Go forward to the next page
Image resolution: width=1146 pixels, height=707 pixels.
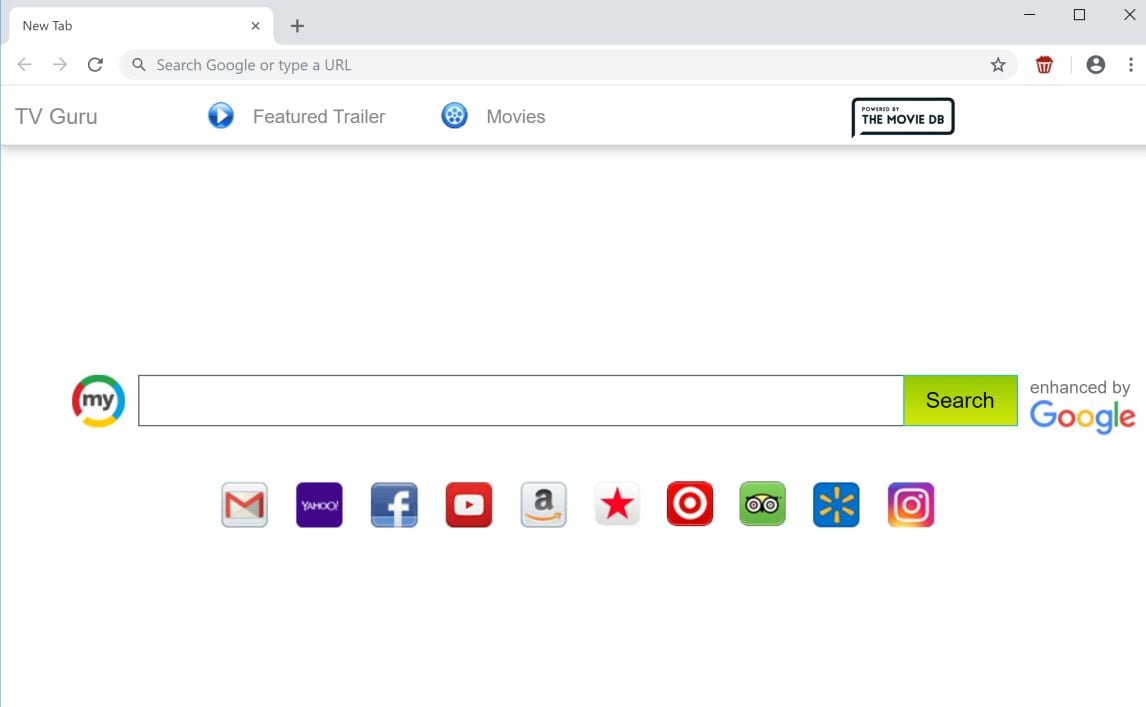(60, 65)
